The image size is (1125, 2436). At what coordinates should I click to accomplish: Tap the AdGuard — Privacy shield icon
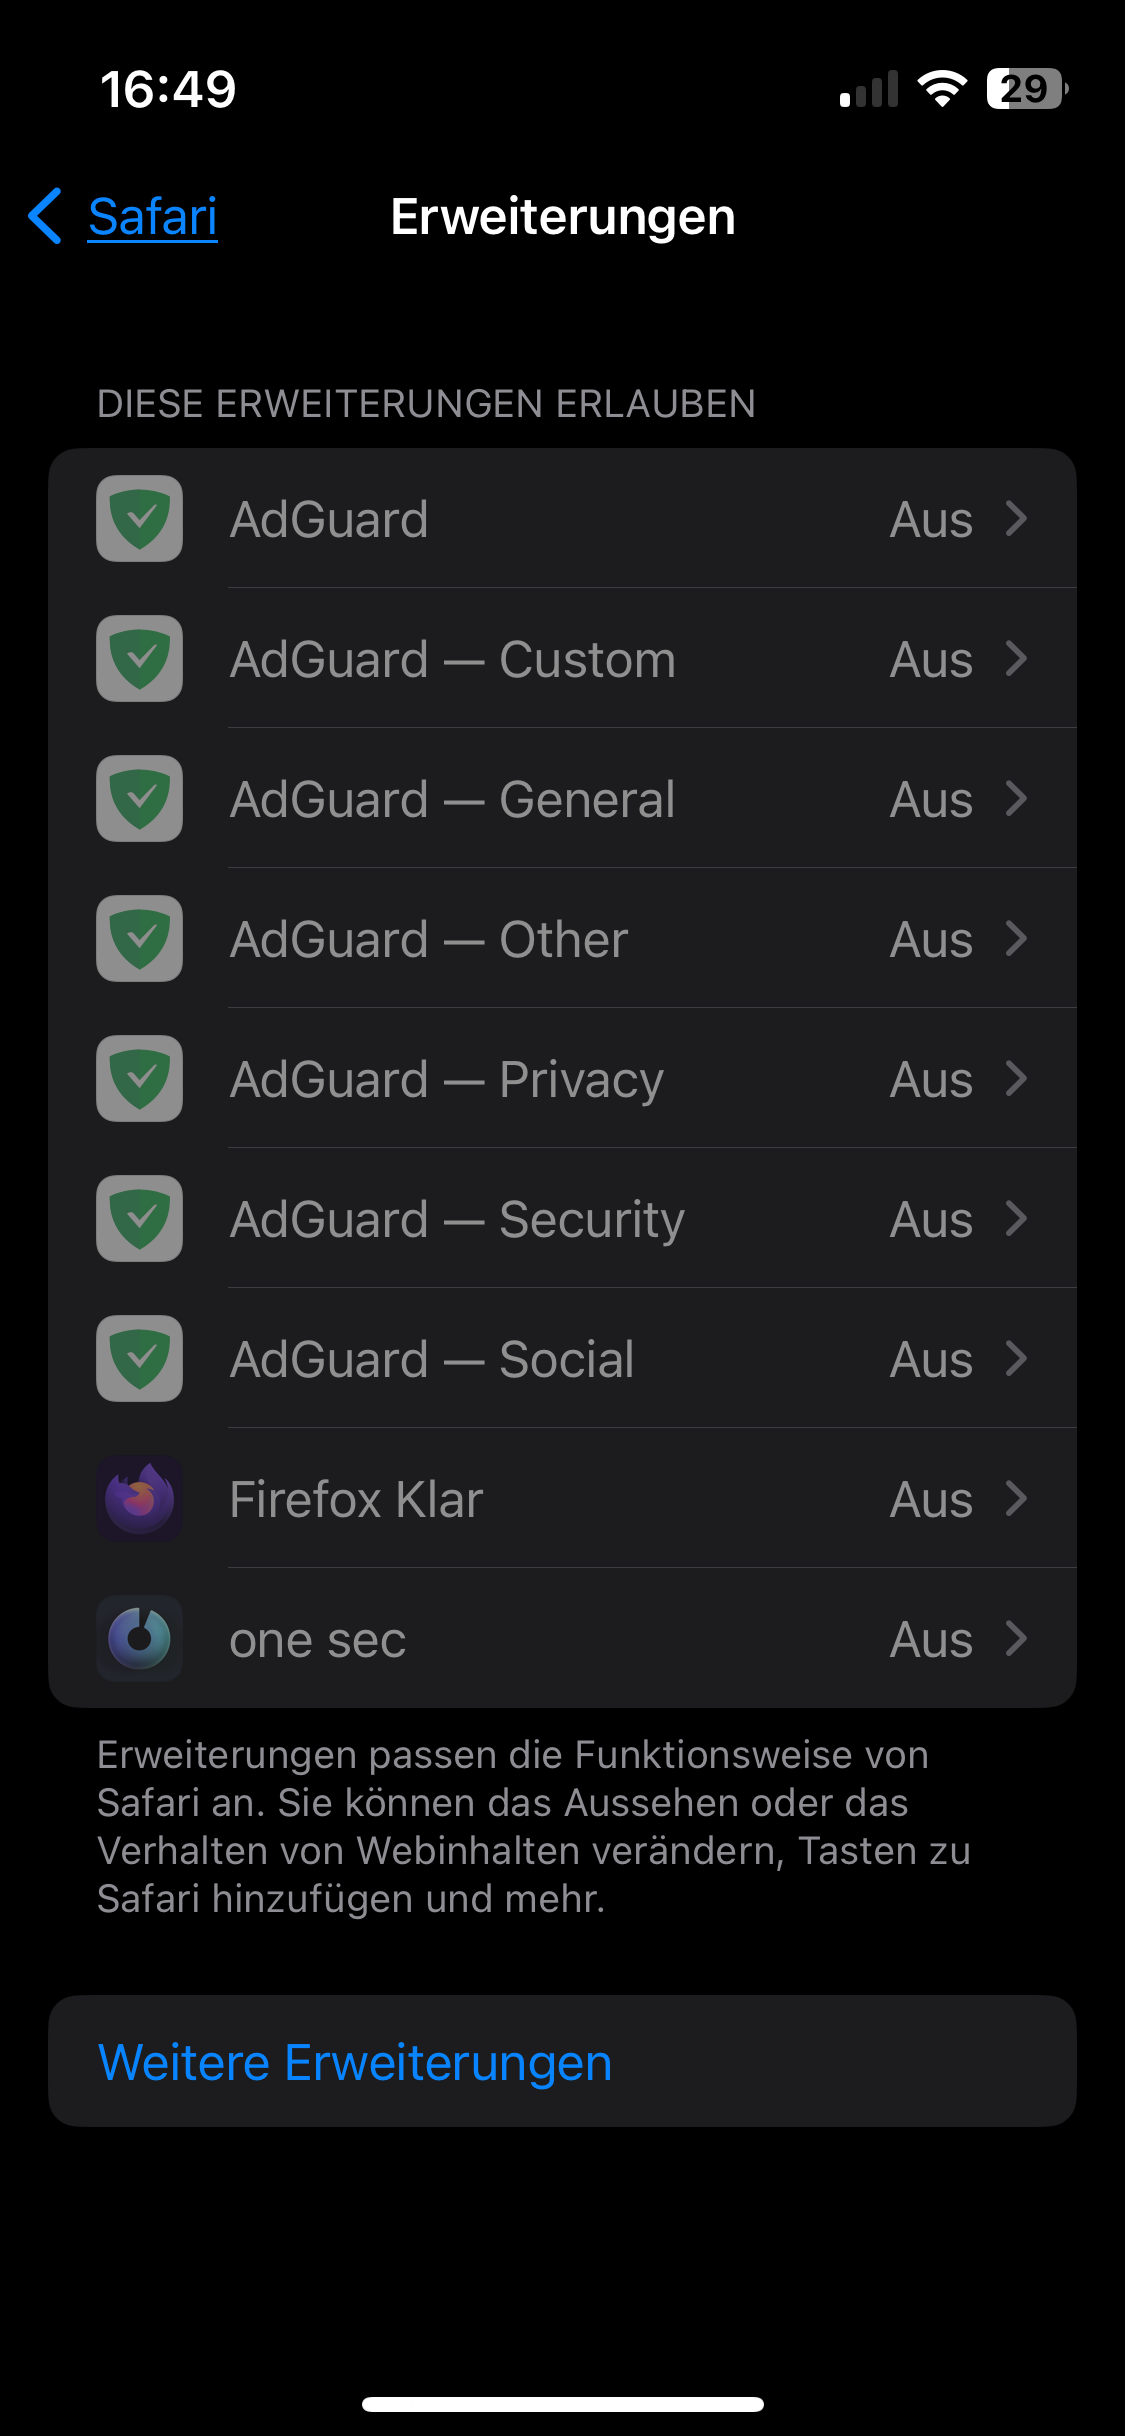click(139, 1078)
